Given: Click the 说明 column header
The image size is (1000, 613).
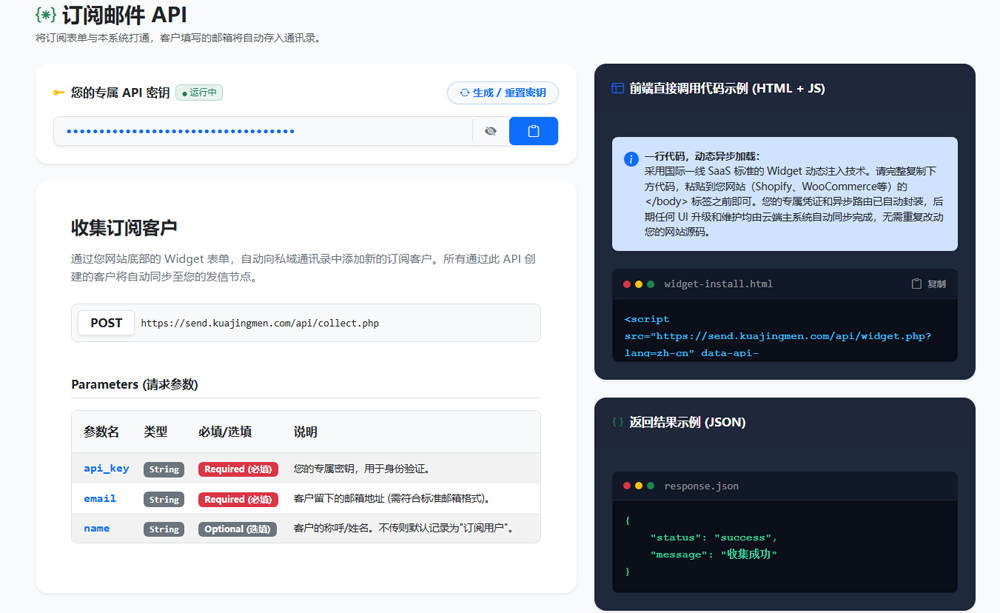Looking at the screenshot, I should 305,432.
